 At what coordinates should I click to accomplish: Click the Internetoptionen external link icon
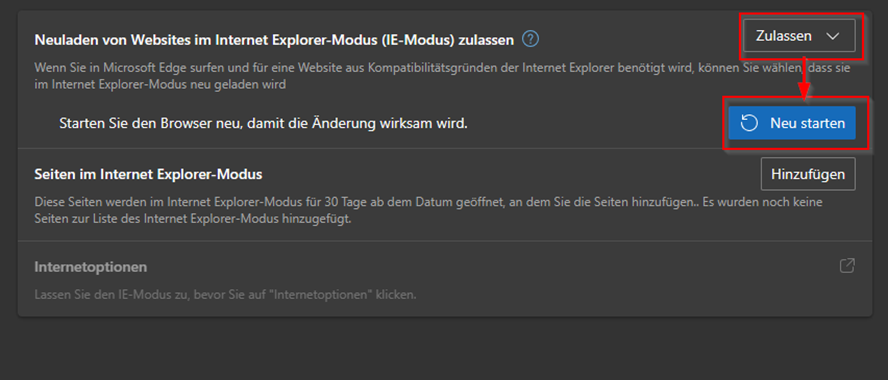point(847,266)
